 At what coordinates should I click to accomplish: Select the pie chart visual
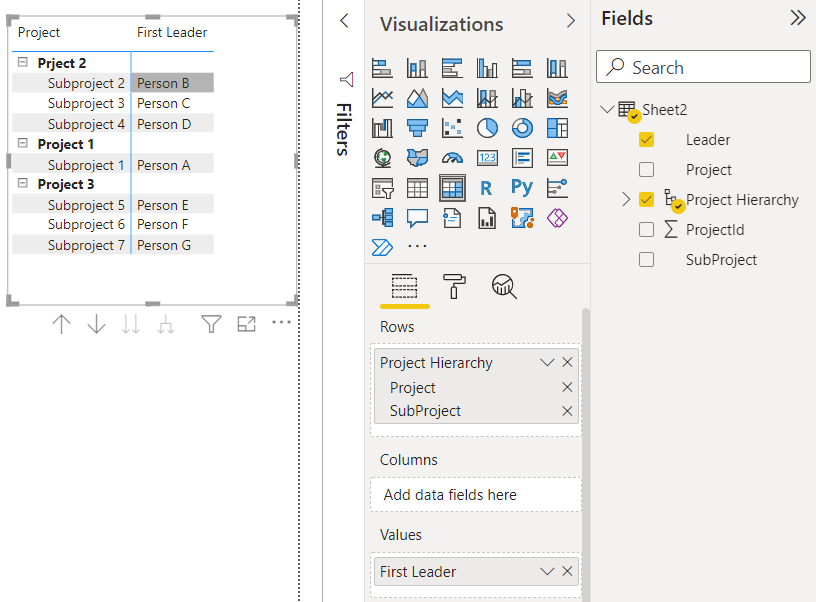click(x=487, y=128)
